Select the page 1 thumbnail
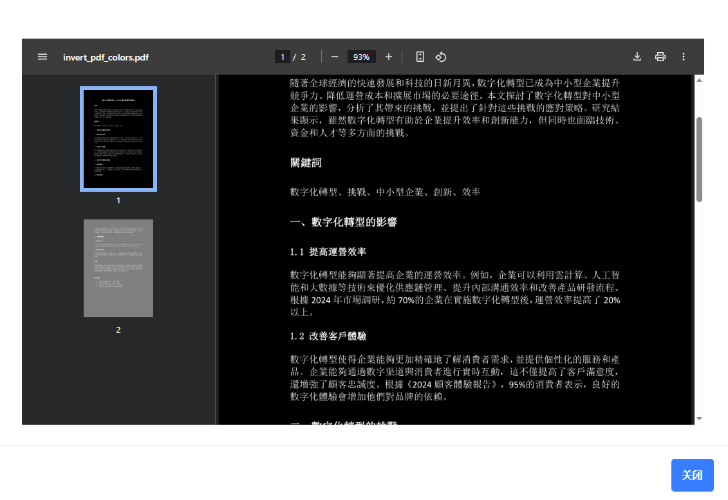728x500 pixels. 118,139
